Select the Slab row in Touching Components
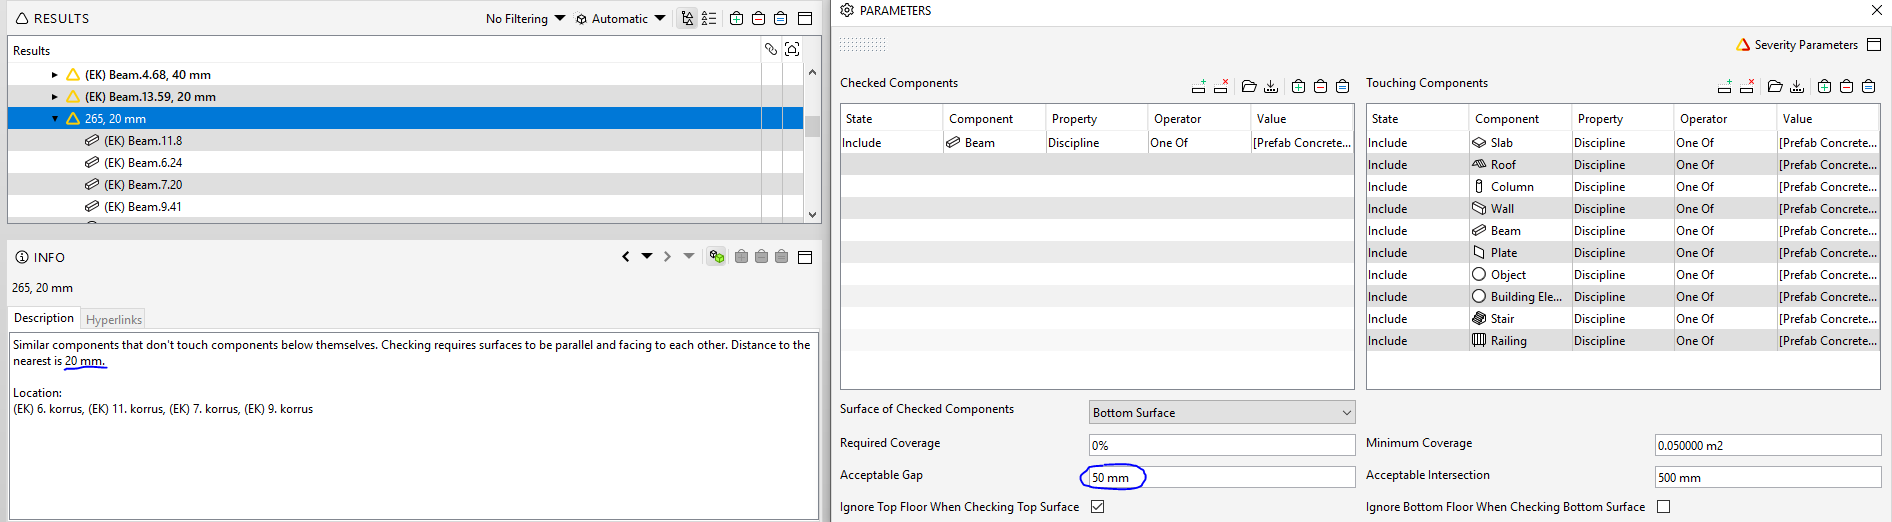The image size is (1892, 522). [1623, 142]
